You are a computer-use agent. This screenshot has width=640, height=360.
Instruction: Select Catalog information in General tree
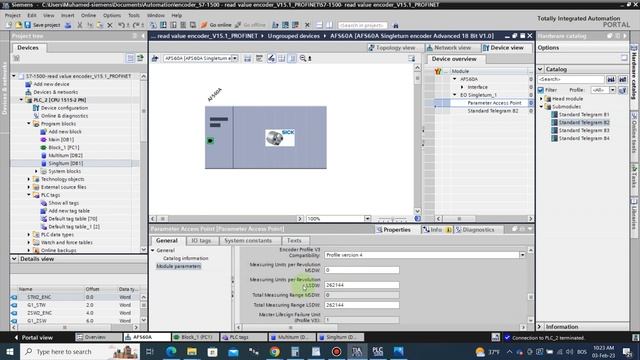186,258
